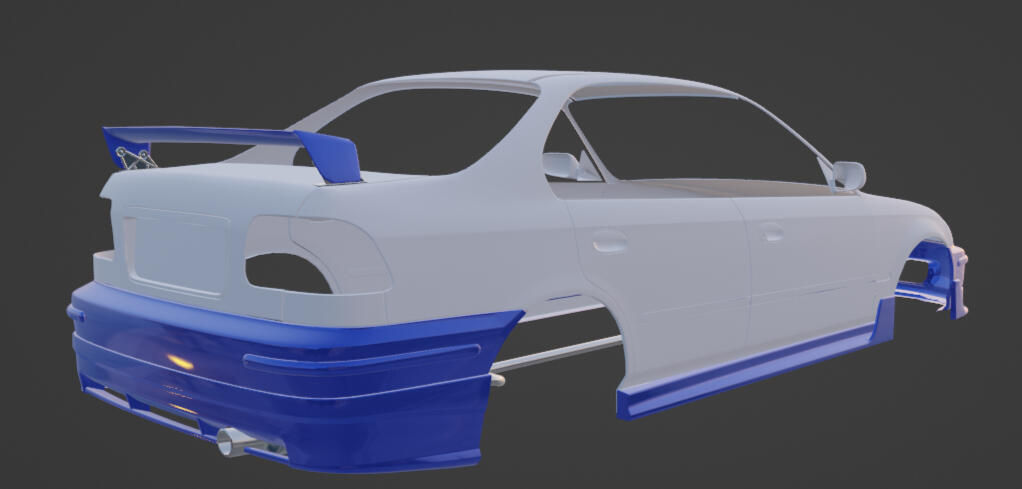Click the spoiler's left mounting bracket
This screenshot has width=1022, height=489.
click(x=133, y=157)
